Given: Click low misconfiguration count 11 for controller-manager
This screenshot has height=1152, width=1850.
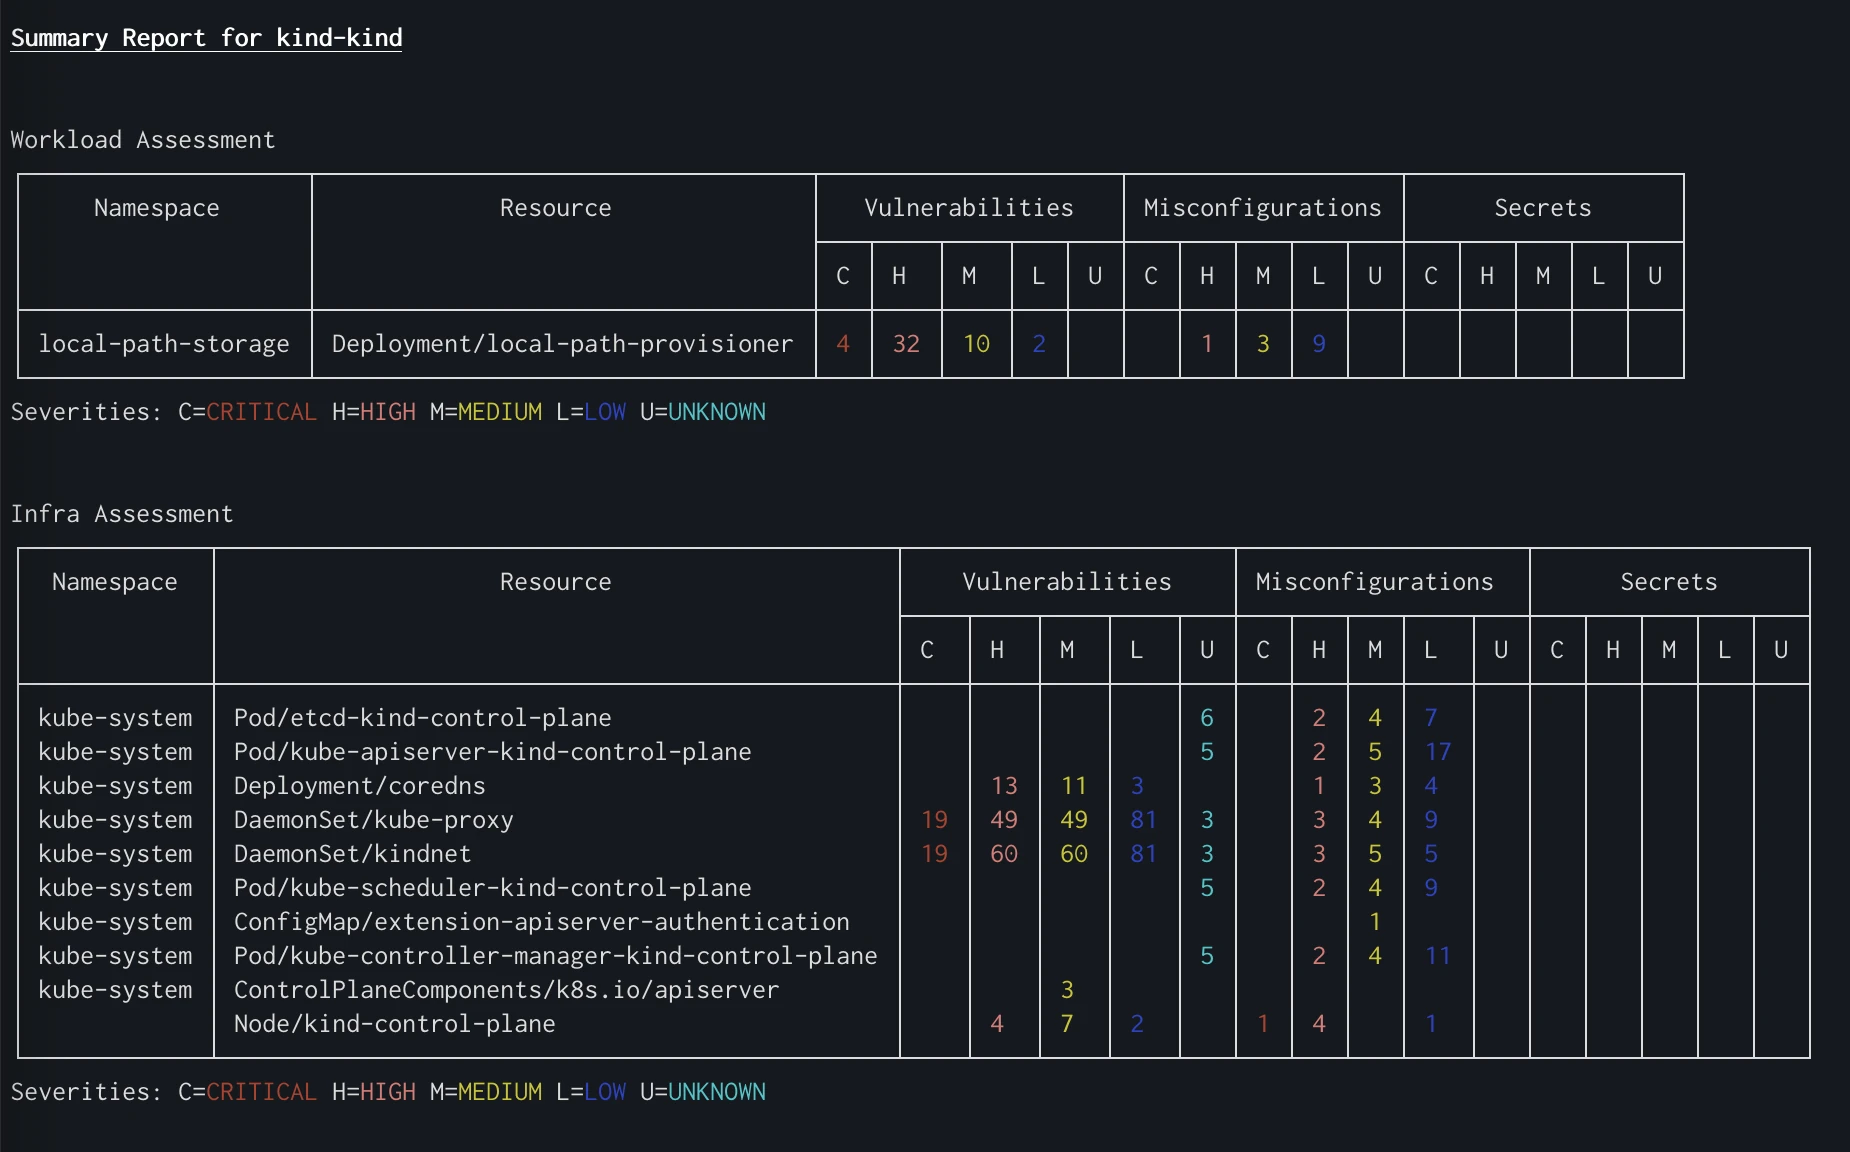Looking at the screenshot, I should (x=1438, y=956).
